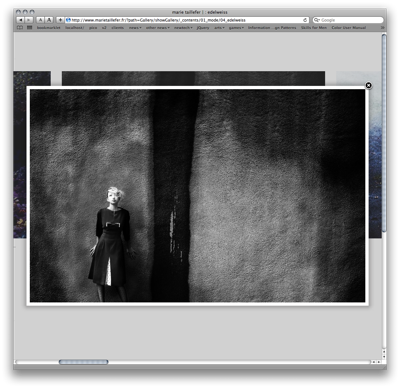Expand the other news bookmarks folder
Screen dimensions: 400x388
(x=157, y=28)
